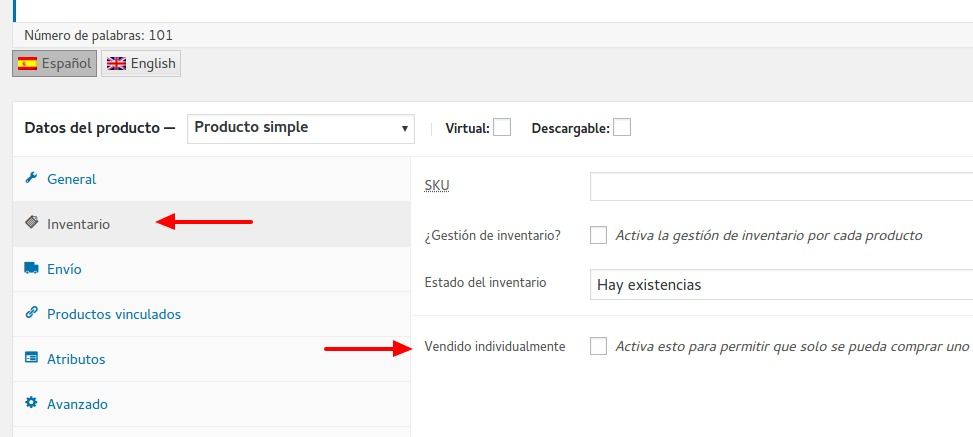Viewport: 973px width, 437px height.
Task: Check the Gestión de inventario checkbox
Action: (x=598, y=235)
